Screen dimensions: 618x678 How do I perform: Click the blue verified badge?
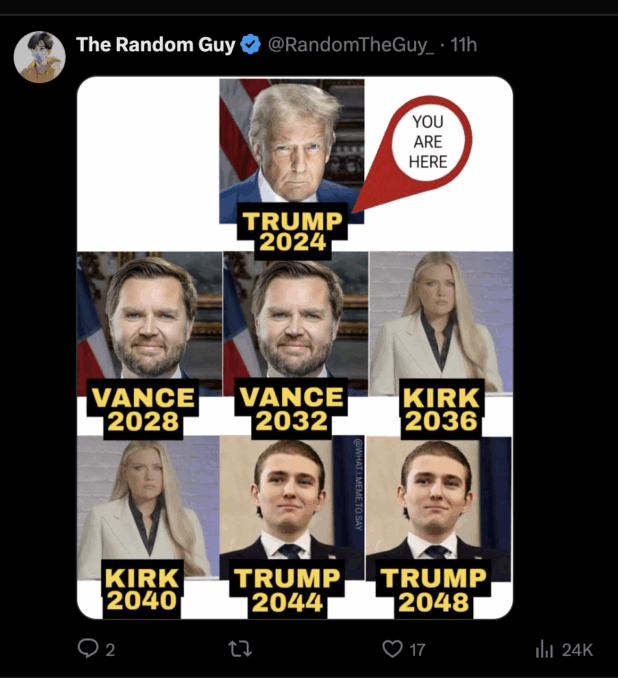click(250, 45)
